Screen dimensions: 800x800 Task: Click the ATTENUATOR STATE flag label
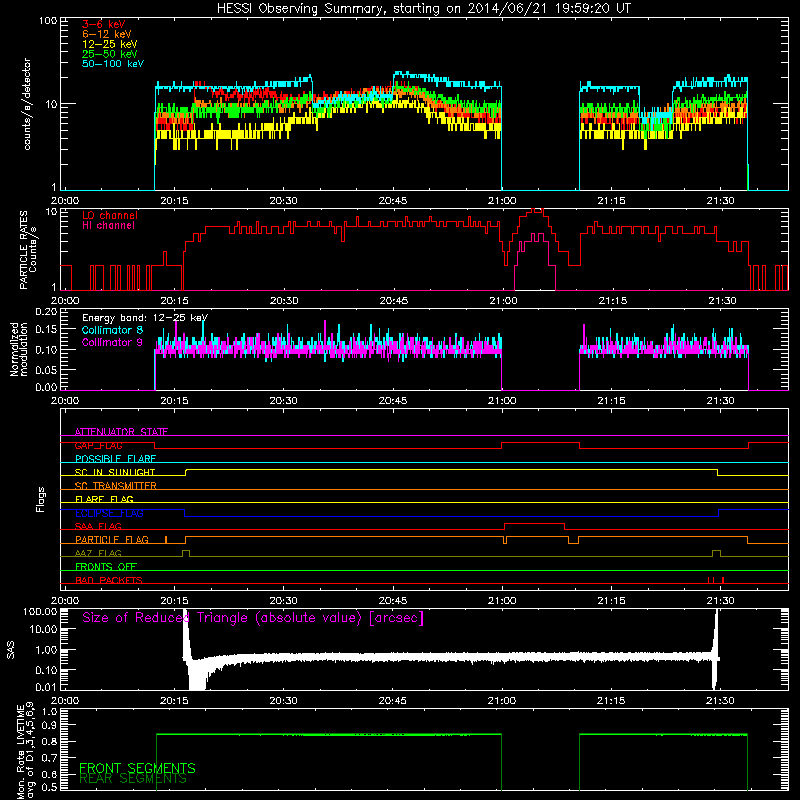(121, 432)
